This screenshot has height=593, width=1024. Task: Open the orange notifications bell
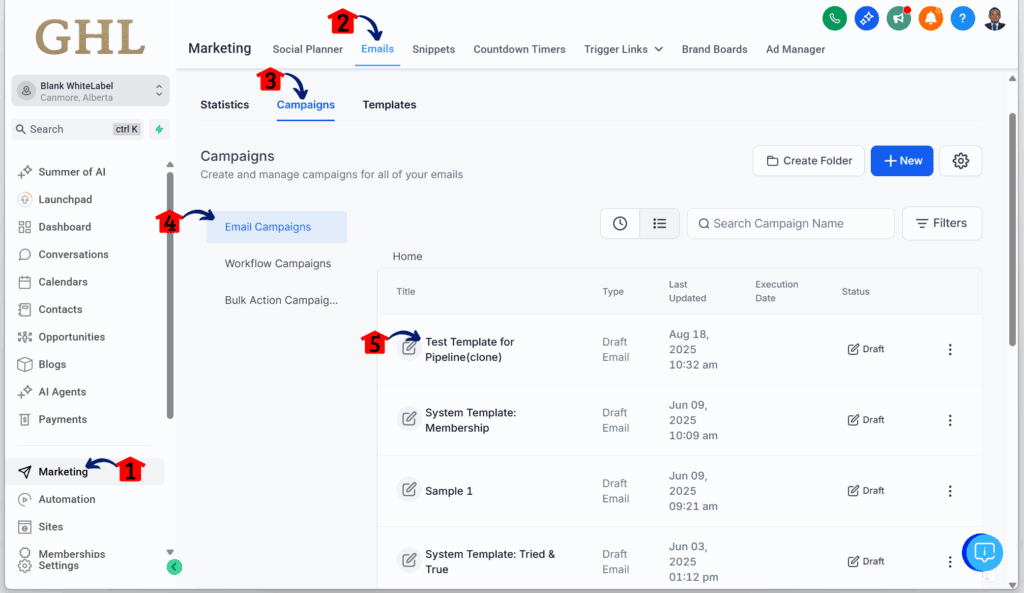(931, 18)
